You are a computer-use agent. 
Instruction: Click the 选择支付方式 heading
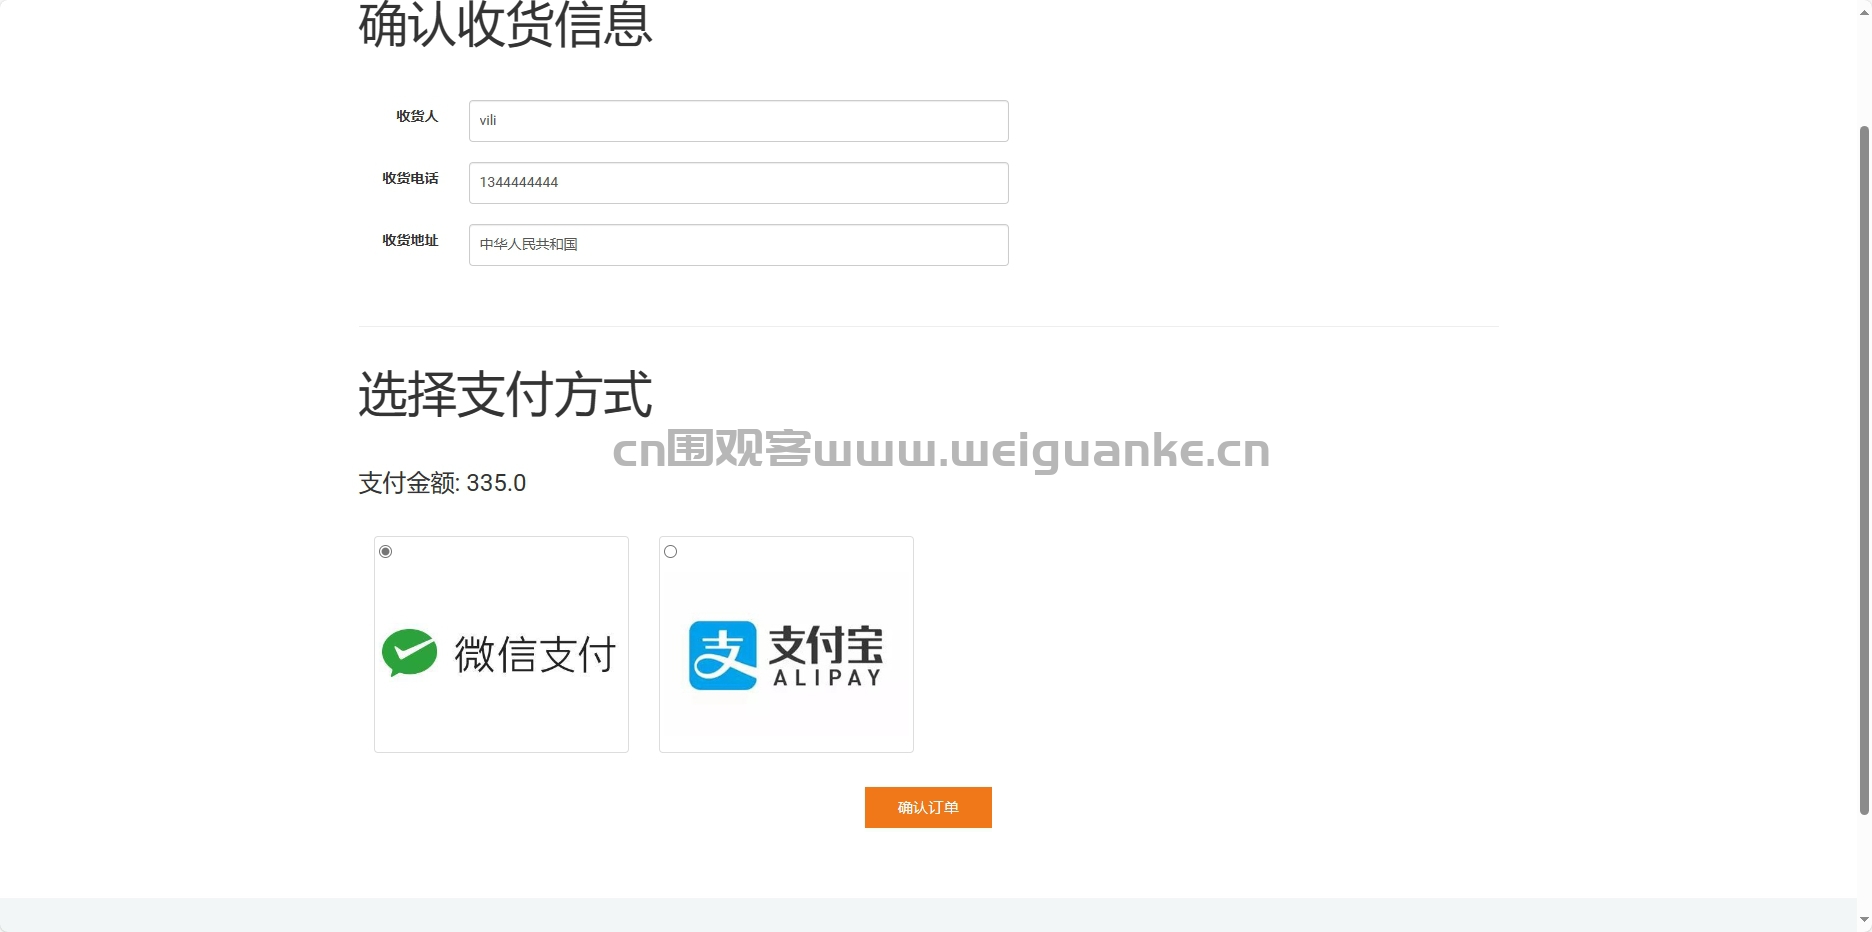(505, 394)
